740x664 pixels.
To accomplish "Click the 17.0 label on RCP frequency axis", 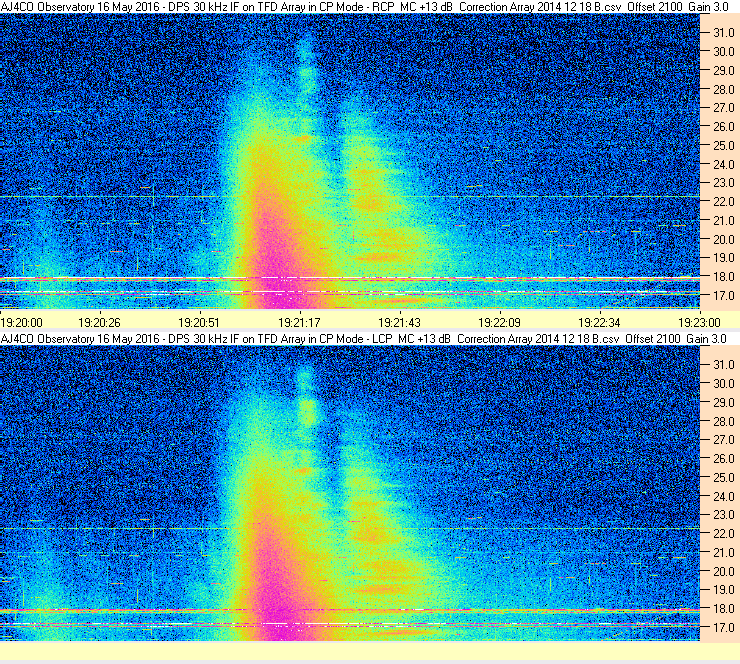I will click(723, 296).
